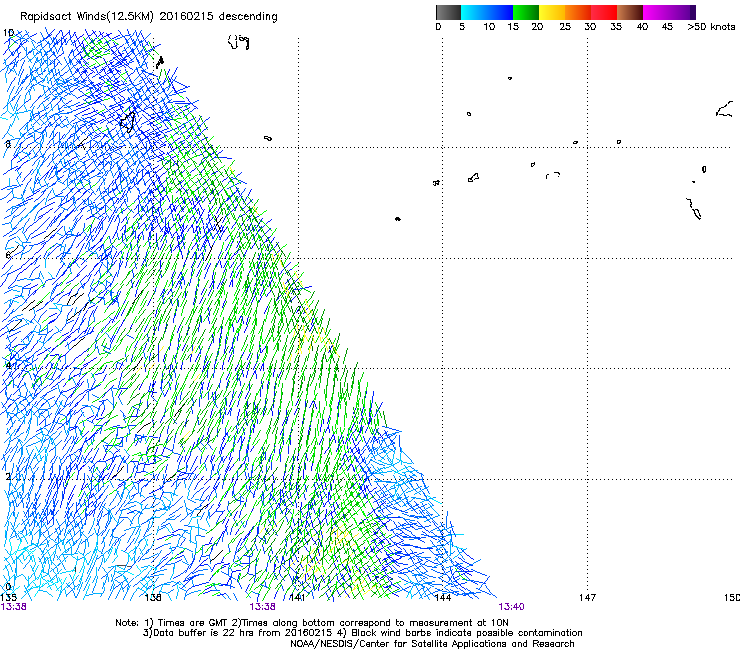
Task: Click the longitude label '138'
Action: [153, 598]
